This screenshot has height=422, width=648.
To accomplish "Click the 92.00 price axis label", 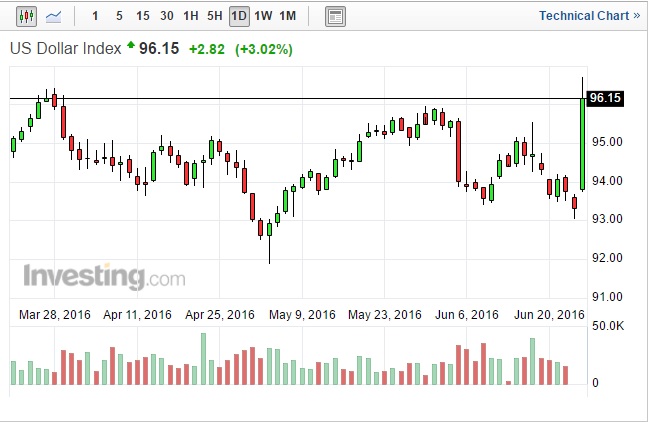I will pos(607,258).
